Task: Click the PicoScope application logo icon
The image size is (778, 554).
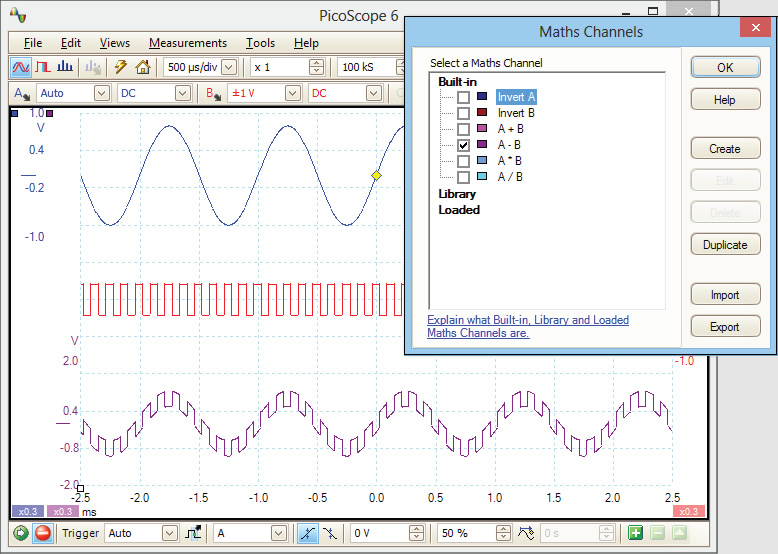Action: coord(18,15)
